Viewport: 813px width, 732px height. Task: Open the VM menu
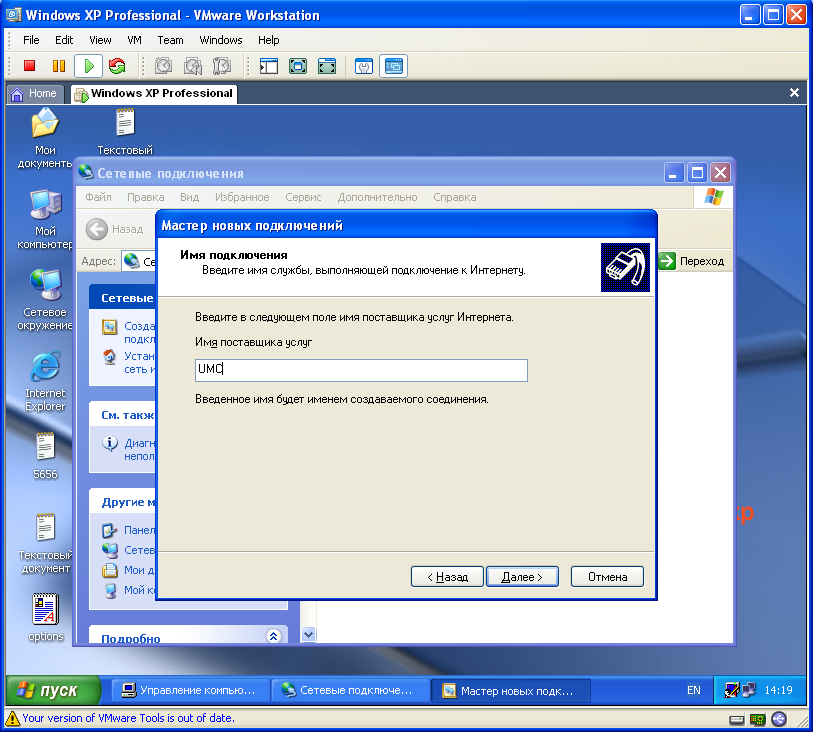(134, 40)
